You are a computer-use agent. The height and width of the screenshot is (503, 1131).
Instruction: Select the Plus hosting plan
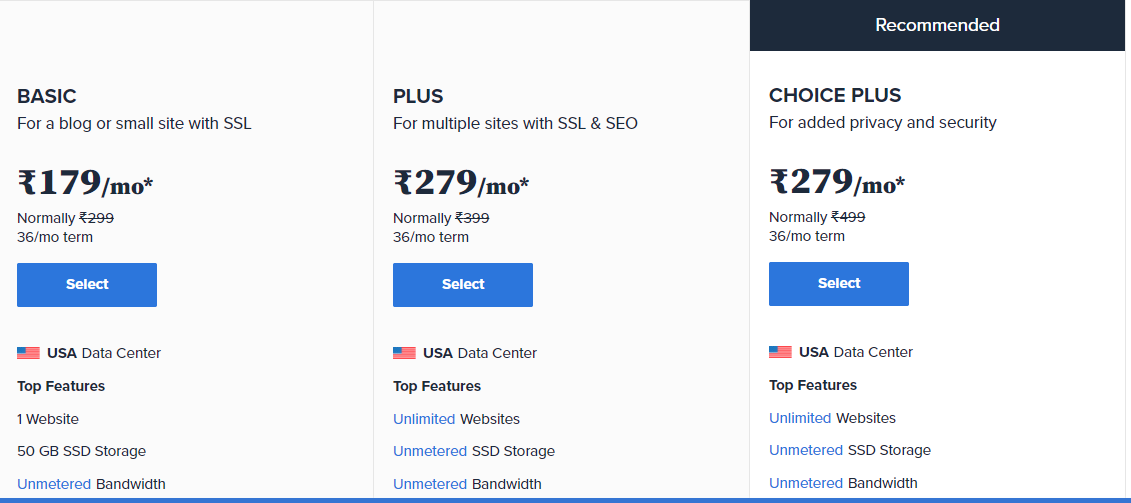[x=463, y=285]
